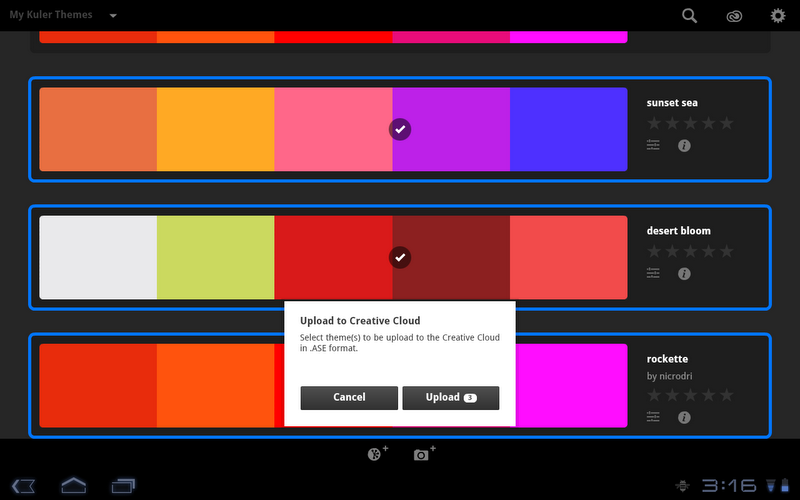
Task: Rate sunset sea with first star
Action: click(x=654, y=123)
